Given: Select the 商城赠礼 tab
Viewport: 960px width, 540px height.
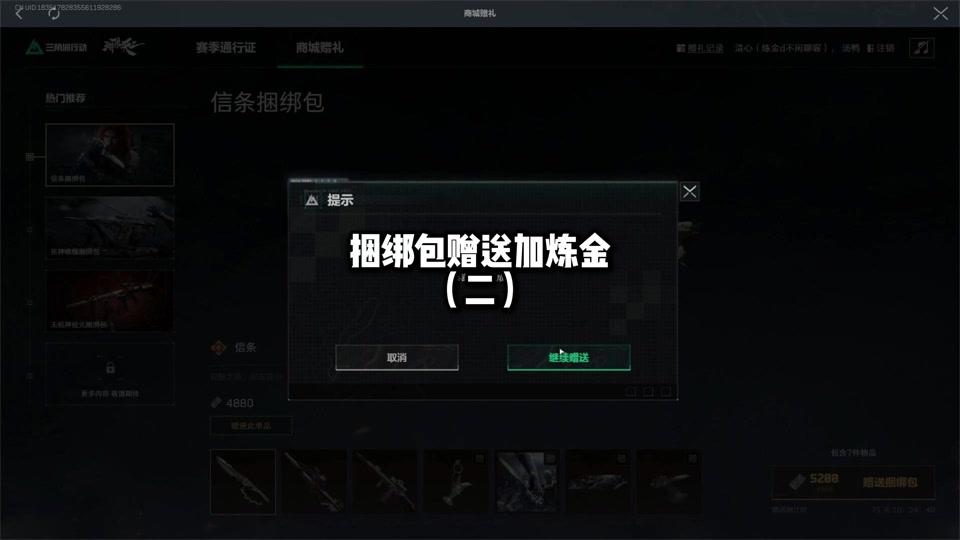Looking at the screenshot, I should (x=320, y=48).
